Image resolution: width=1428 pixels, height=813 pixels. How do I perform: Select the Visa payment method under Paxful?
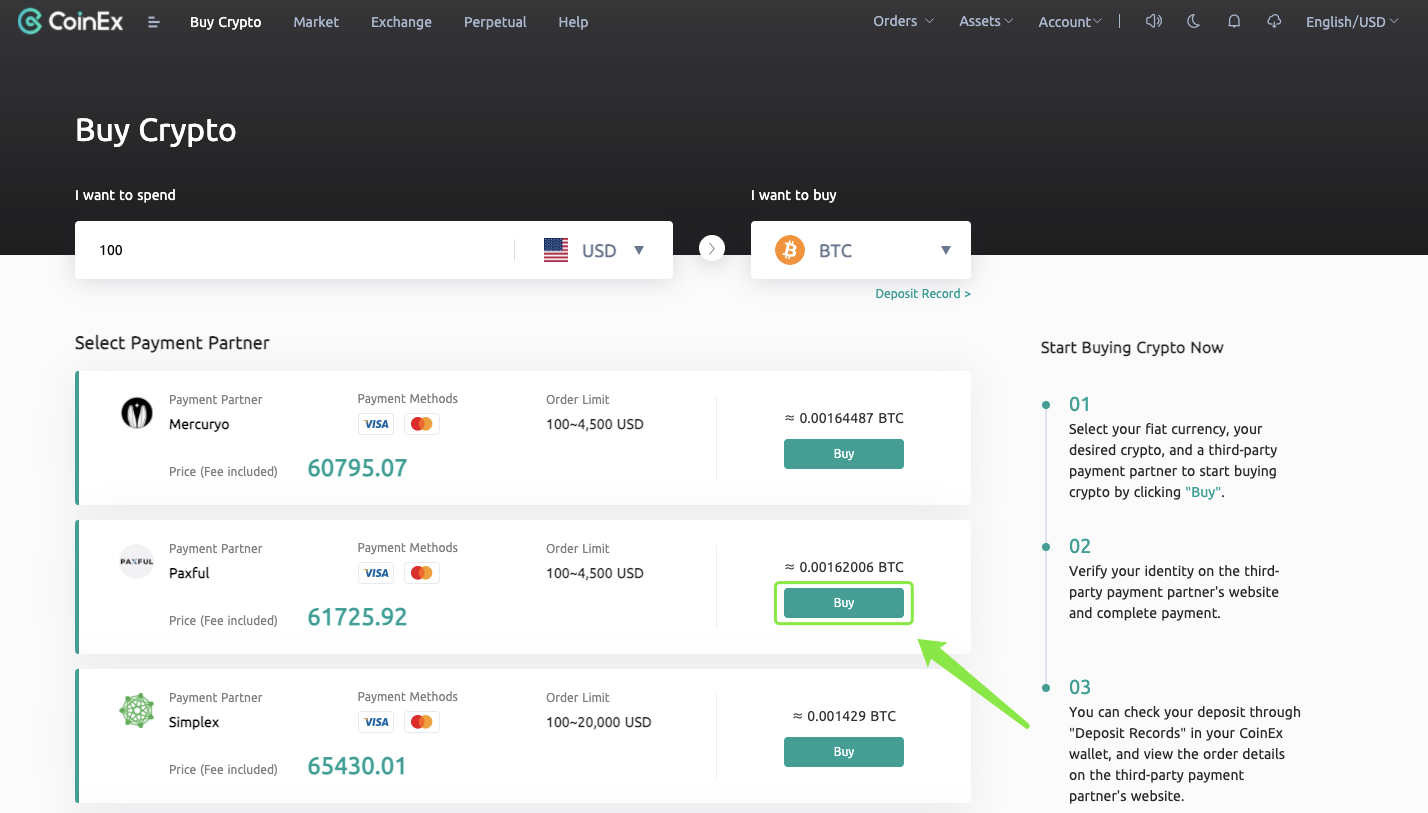coord(376,572)
